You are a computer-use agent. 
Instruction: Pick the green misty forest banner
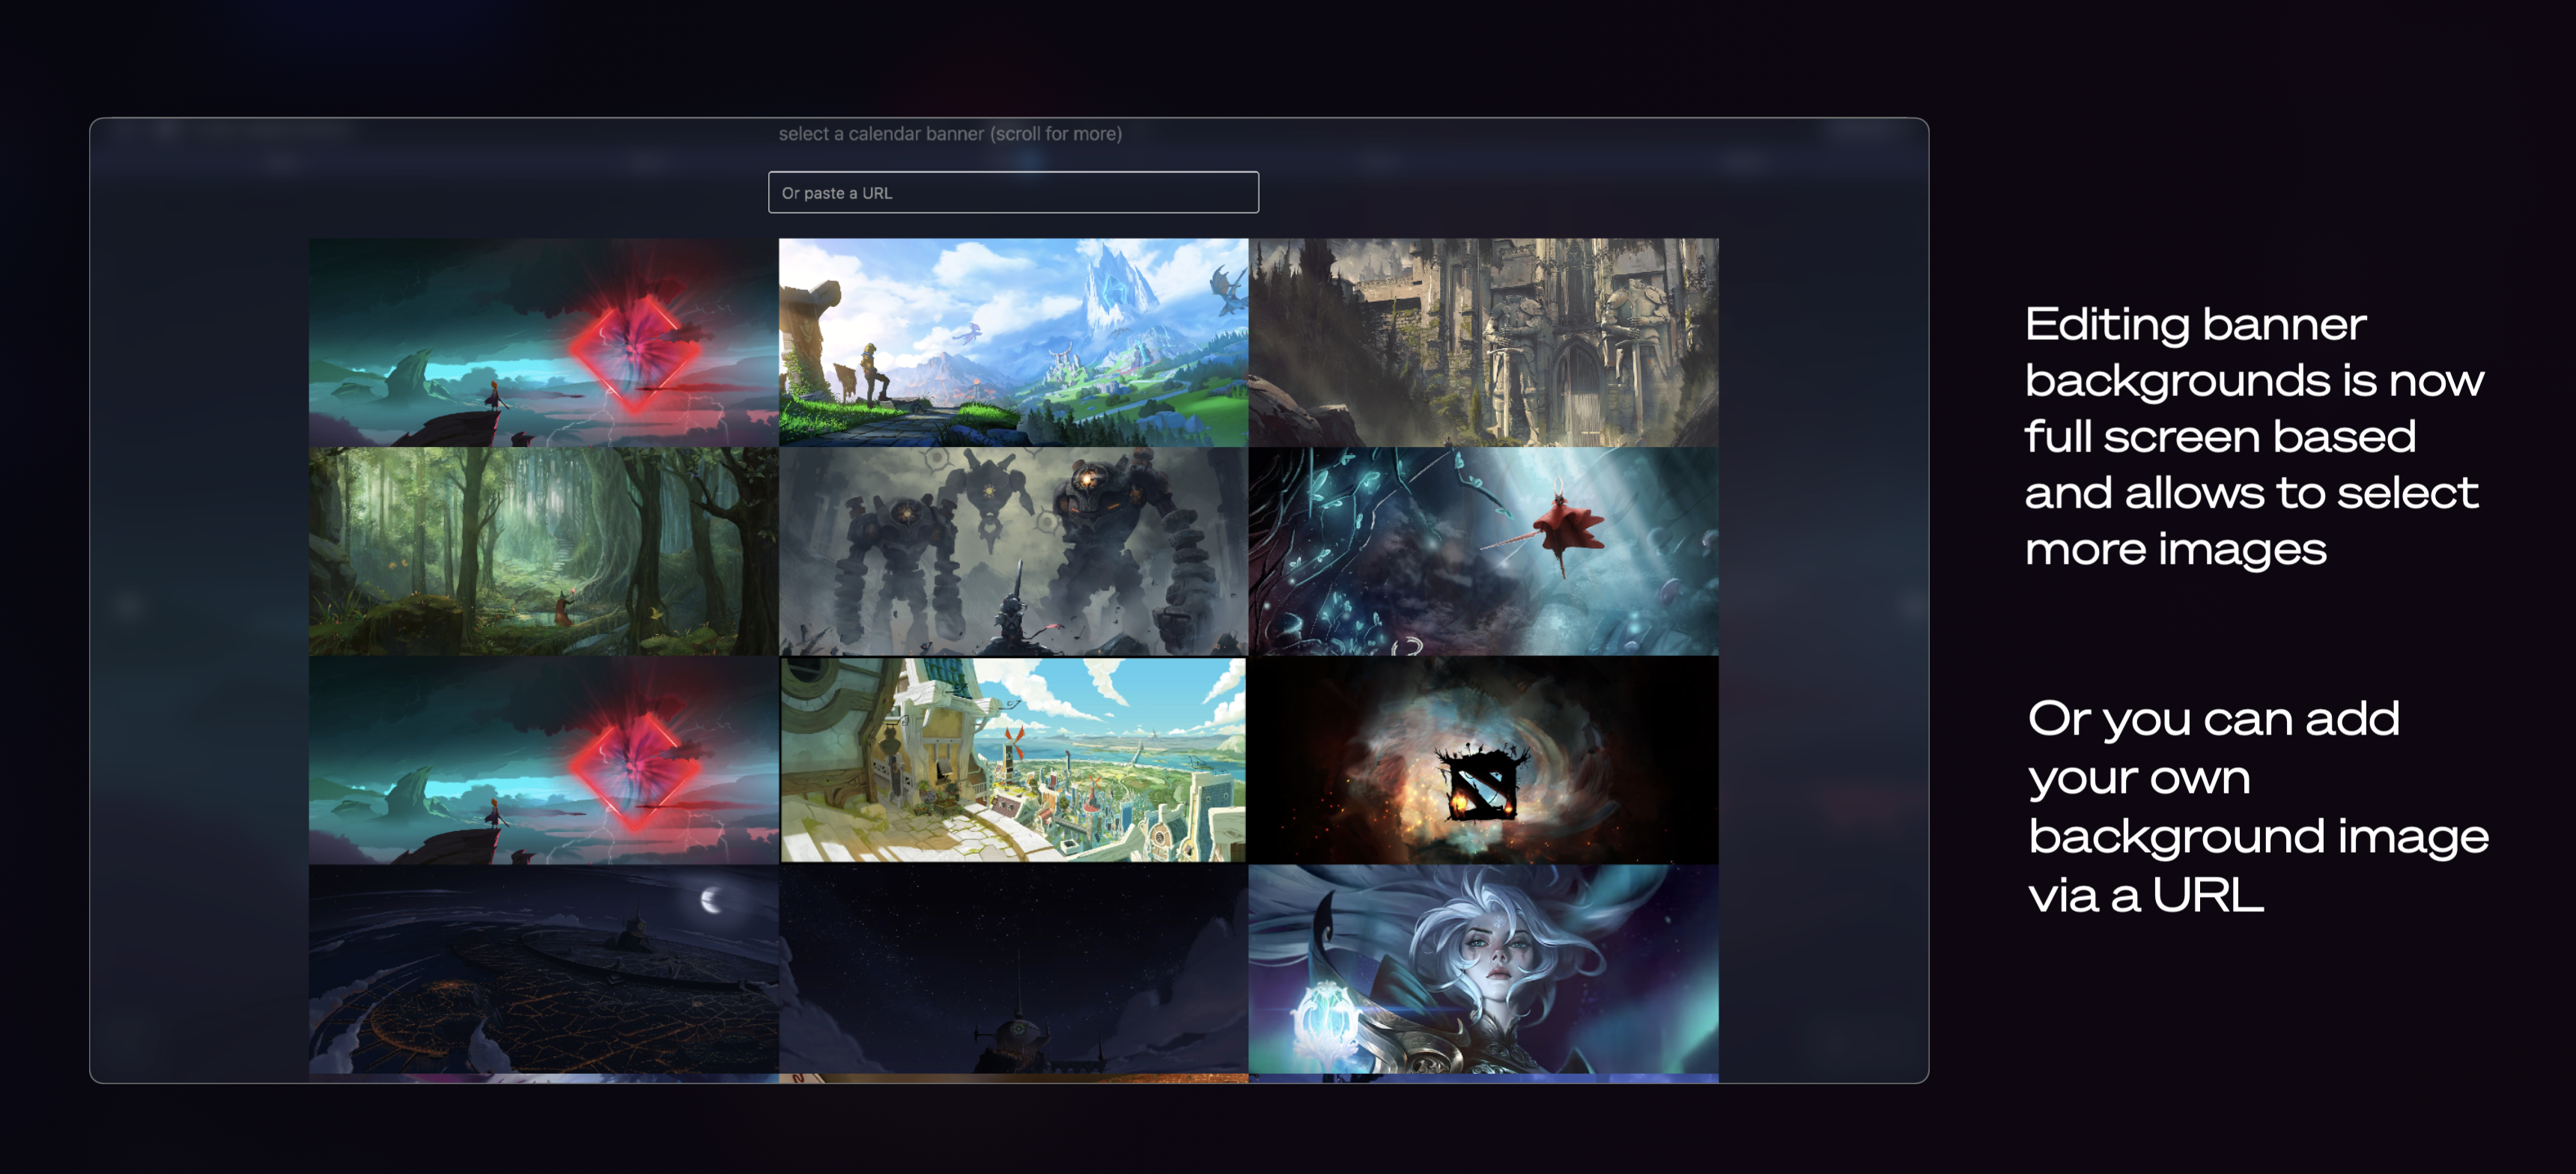click(543, 551)
